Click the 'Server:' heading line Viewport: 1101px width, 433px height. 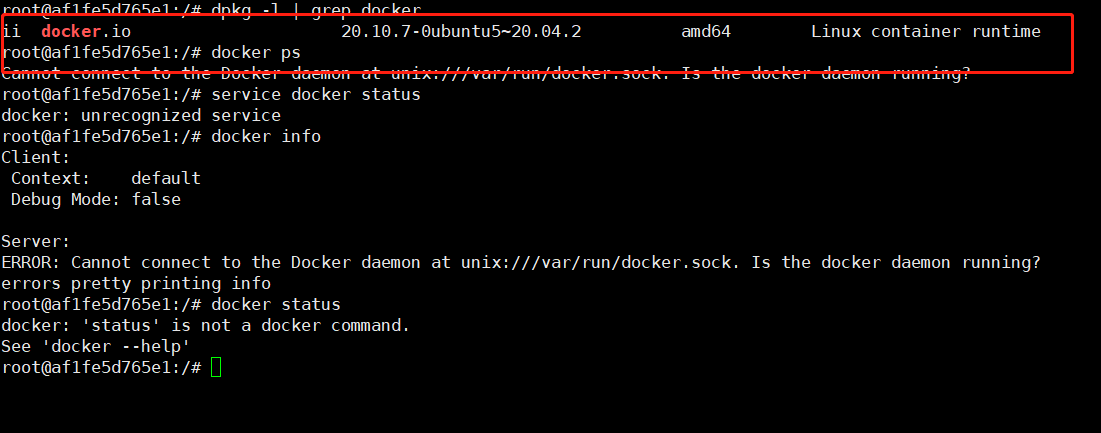click(36, 241)
